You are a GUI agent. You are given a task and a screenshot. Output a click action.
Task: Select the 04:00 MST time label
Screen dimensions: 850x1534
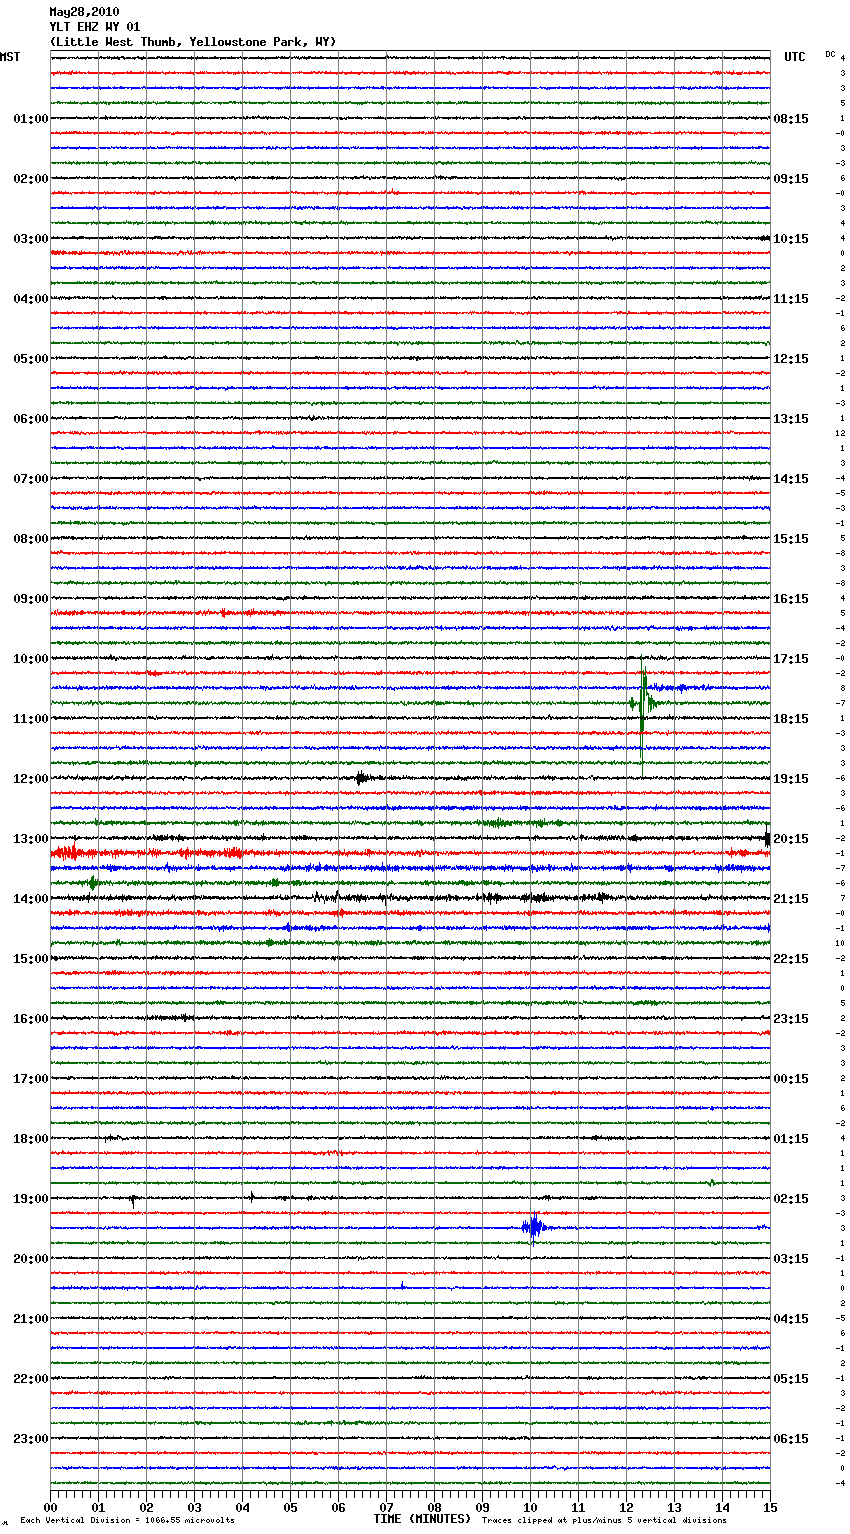[30, 299]
